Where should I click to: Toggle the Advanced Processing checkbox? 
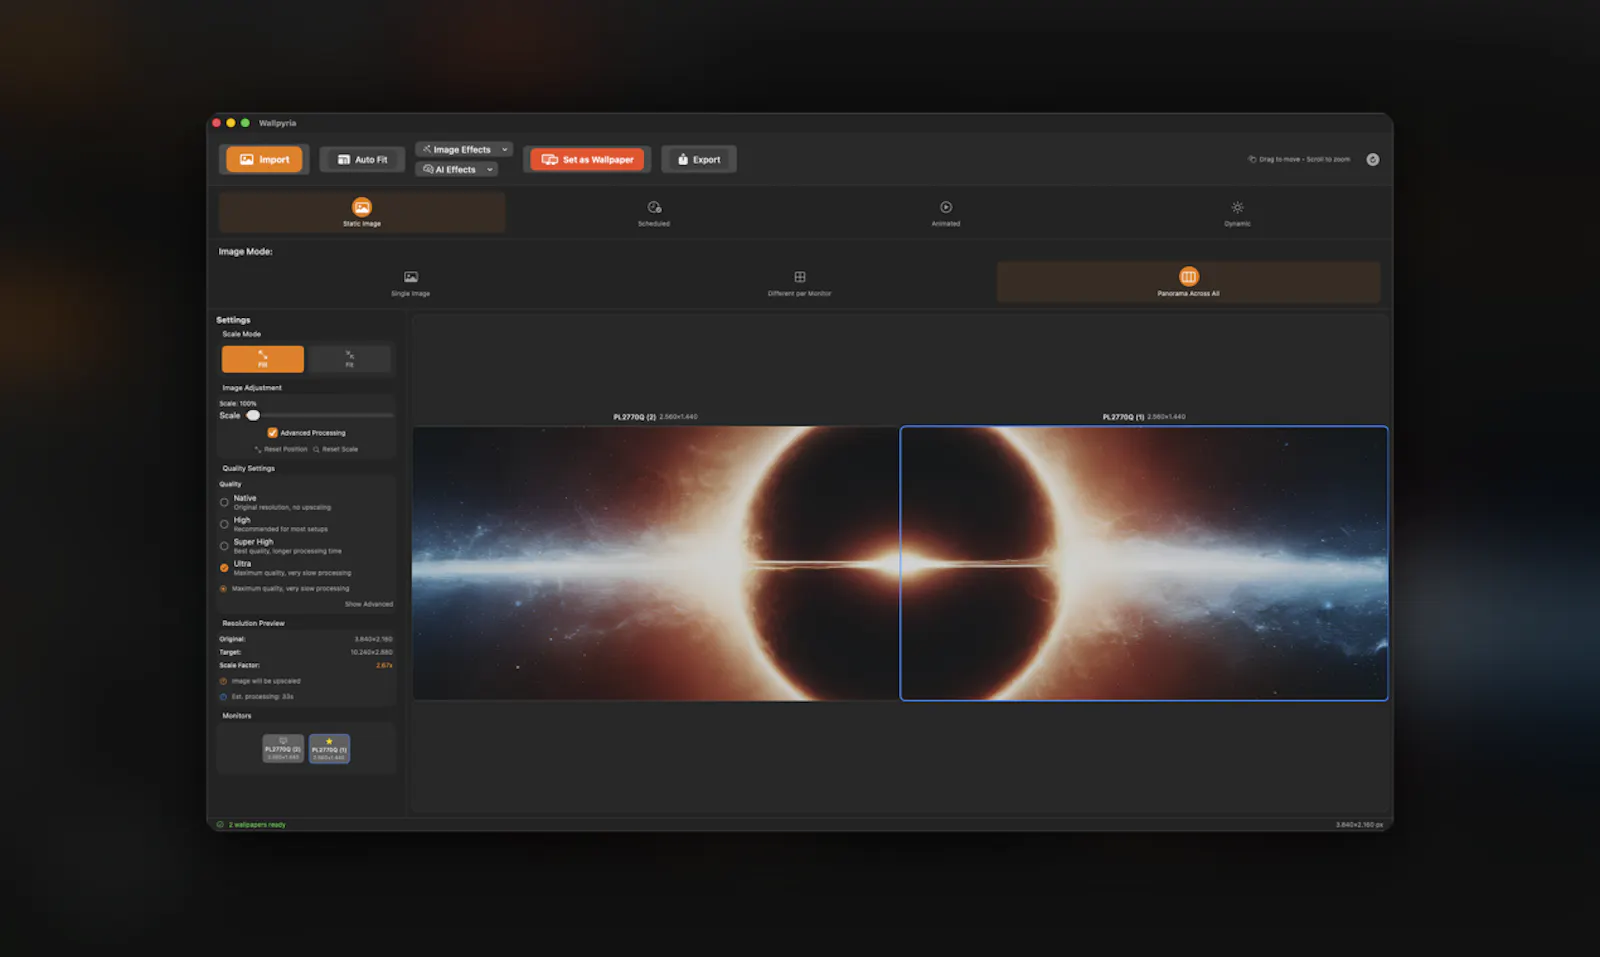[x=272, y=433]
